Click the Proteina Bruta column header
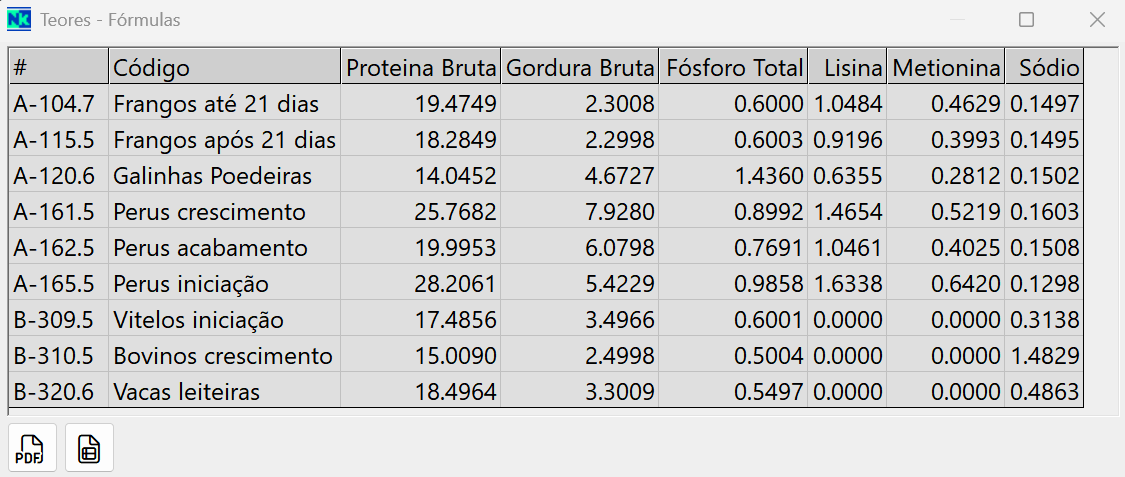This screenshot has height=477, width=1125. [420, 67]
